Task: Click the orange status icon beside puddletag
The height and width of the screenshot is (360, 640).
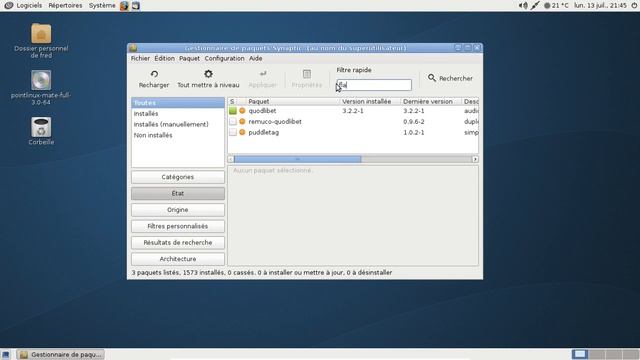Action: click(x=242, y=132)
